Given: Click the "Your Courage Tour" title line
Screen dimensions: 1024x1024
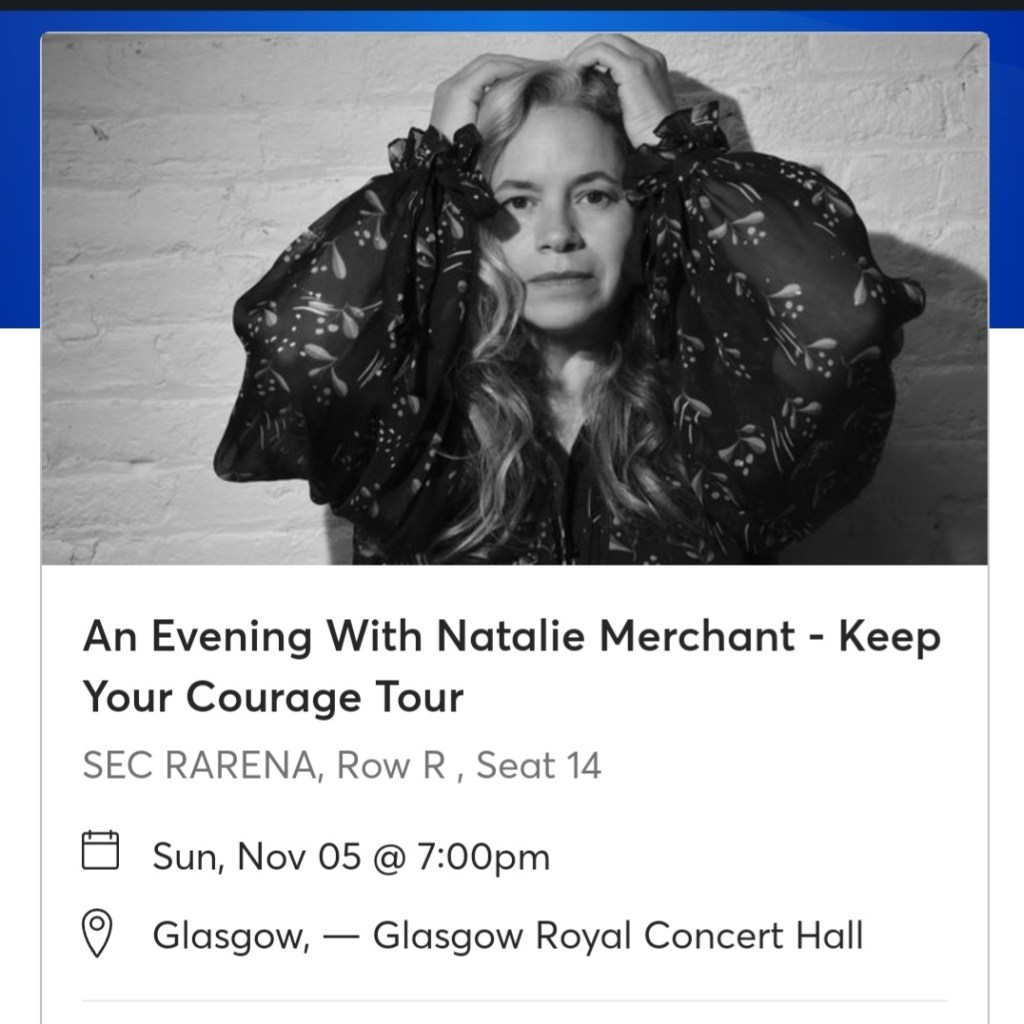Looking at the screenshot, I should click(x=273, y=697).
